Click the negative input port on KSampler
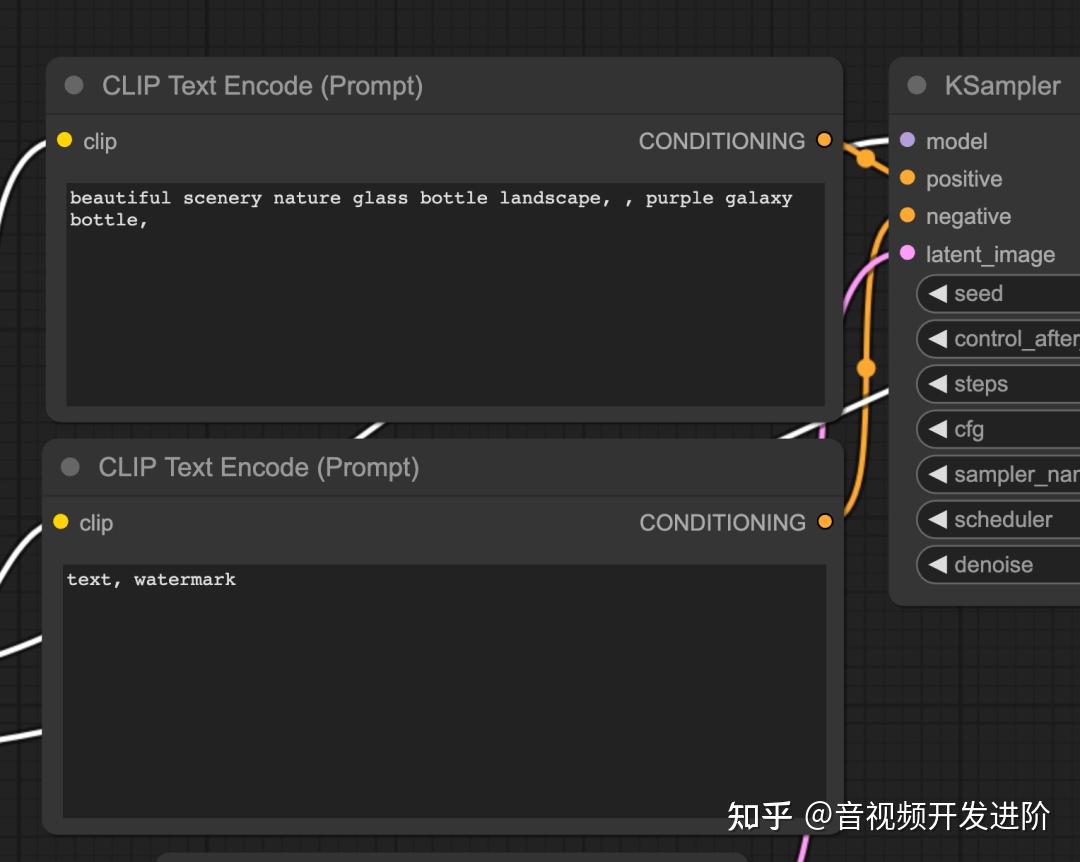The height and width of the screenshot is (862, 1080). [x=908, y=216]
